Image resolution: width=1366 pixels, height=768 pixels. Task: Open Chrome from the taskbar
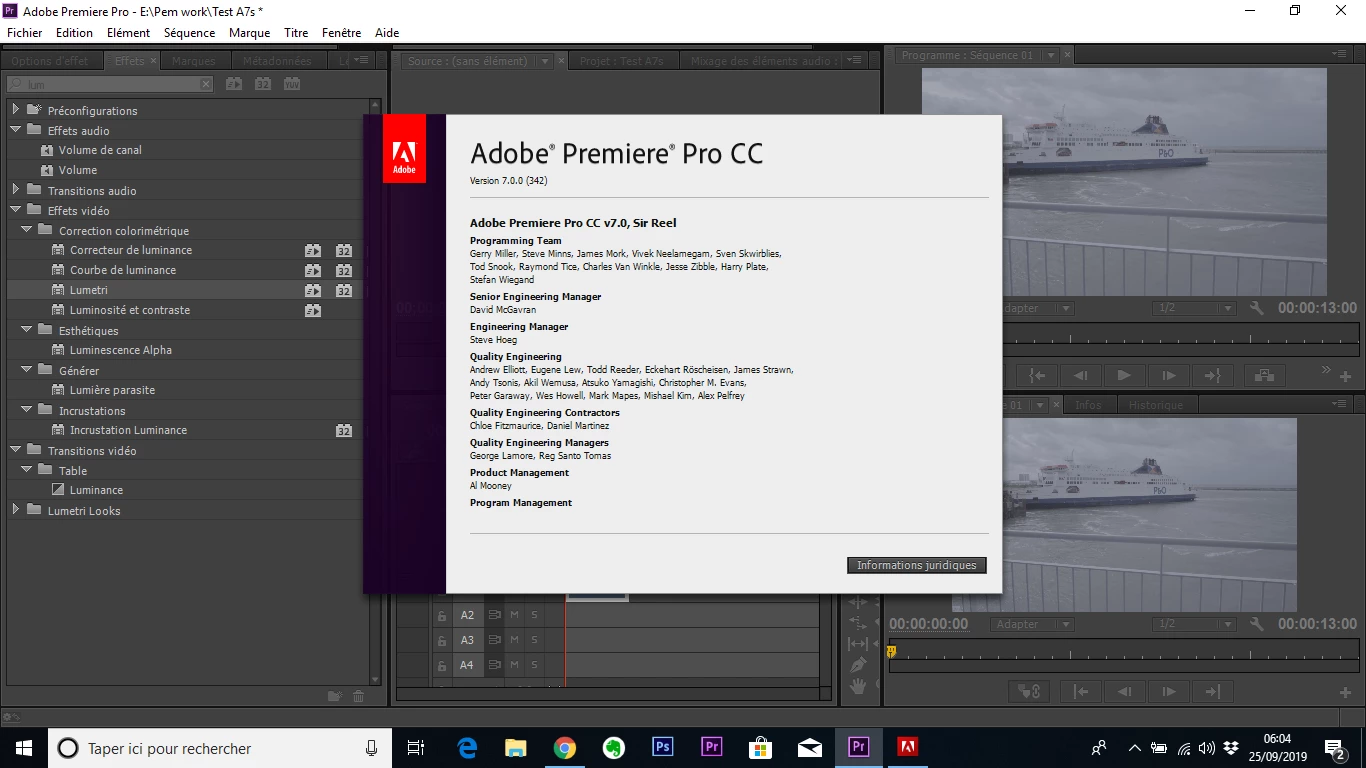point(565,747)
